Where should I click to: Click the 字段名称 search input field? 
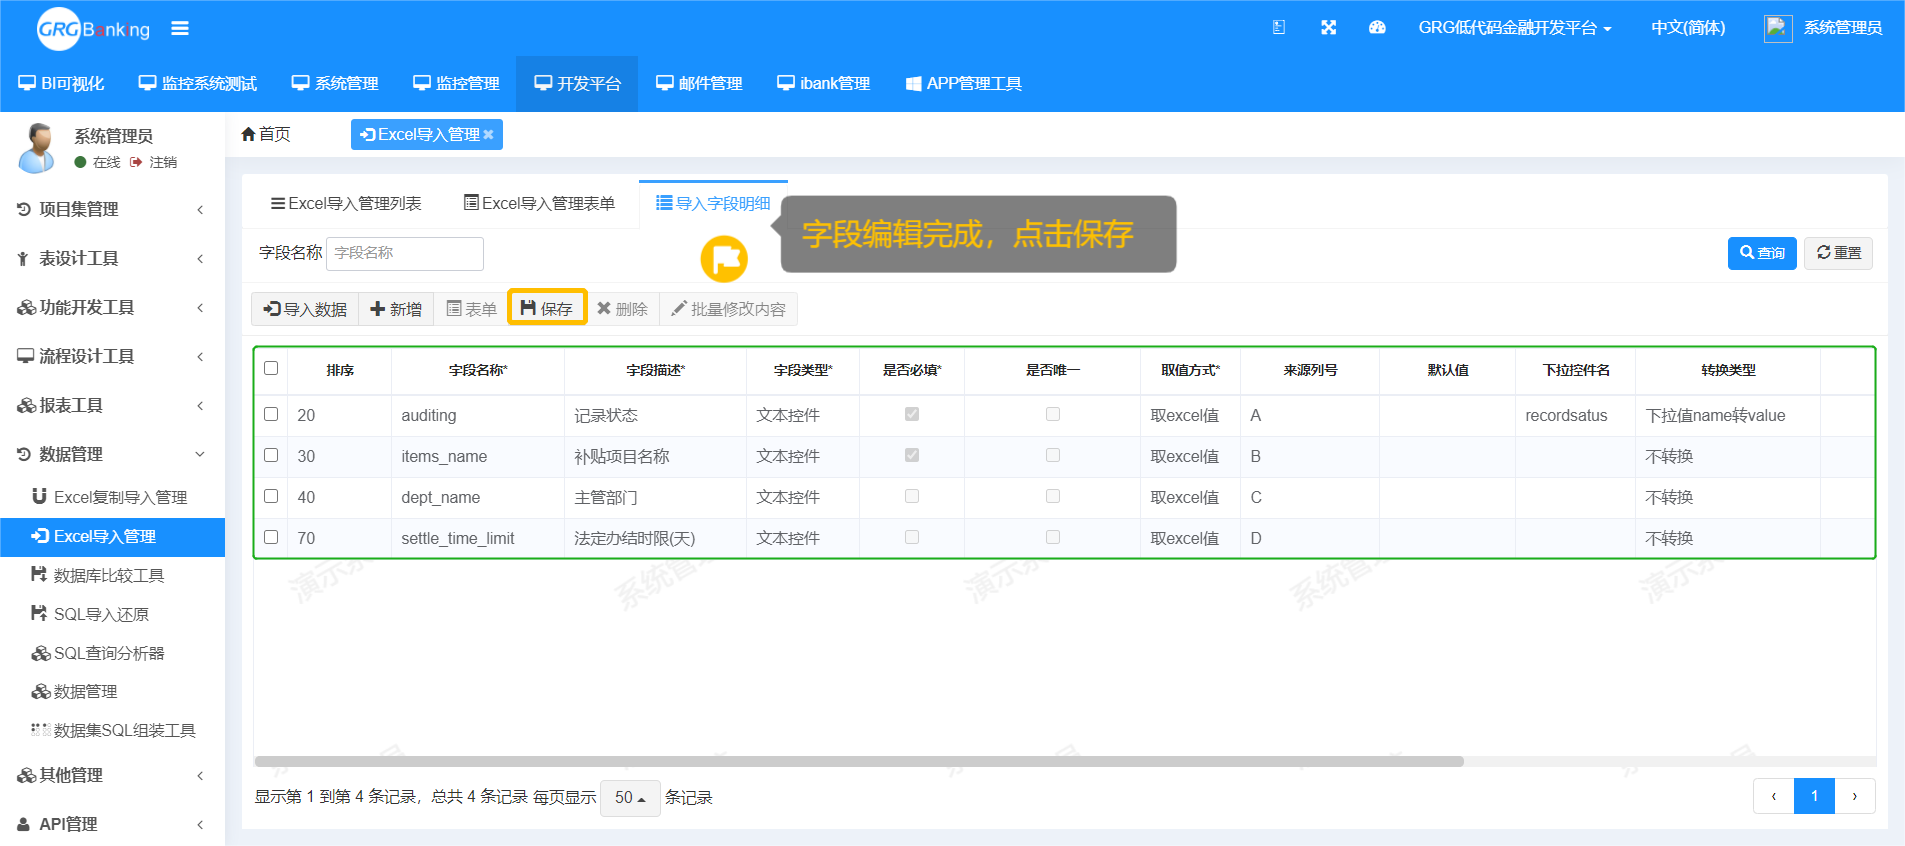coord(405,253)
